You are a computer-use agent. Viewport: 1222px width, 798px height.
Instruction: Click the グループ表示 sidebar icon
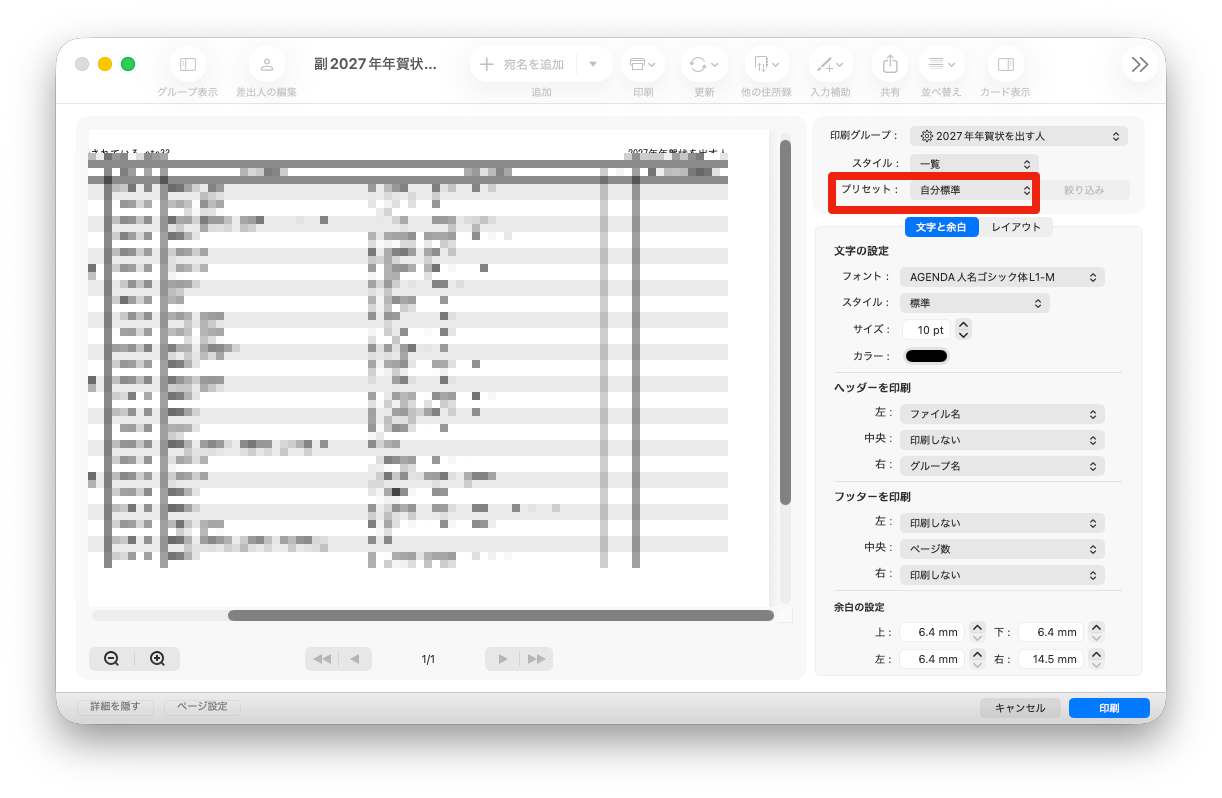tap(188, 64)
